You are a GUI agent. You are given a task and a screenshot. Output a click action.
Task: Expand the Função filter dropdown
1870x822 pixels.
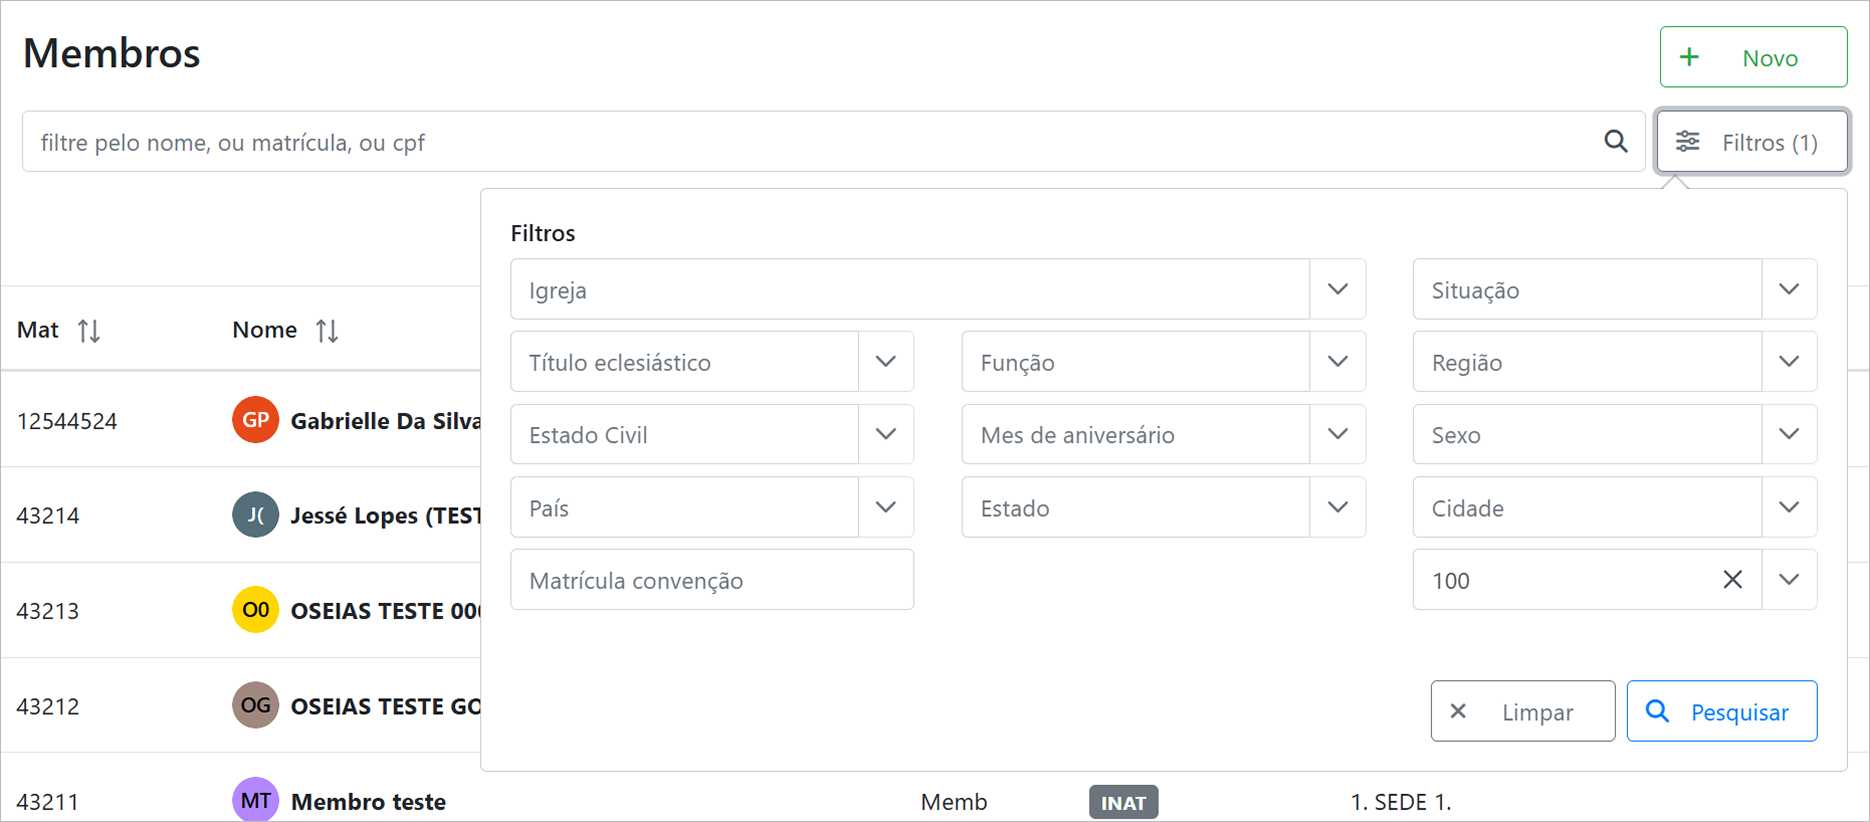click(x=1337, y=362)
